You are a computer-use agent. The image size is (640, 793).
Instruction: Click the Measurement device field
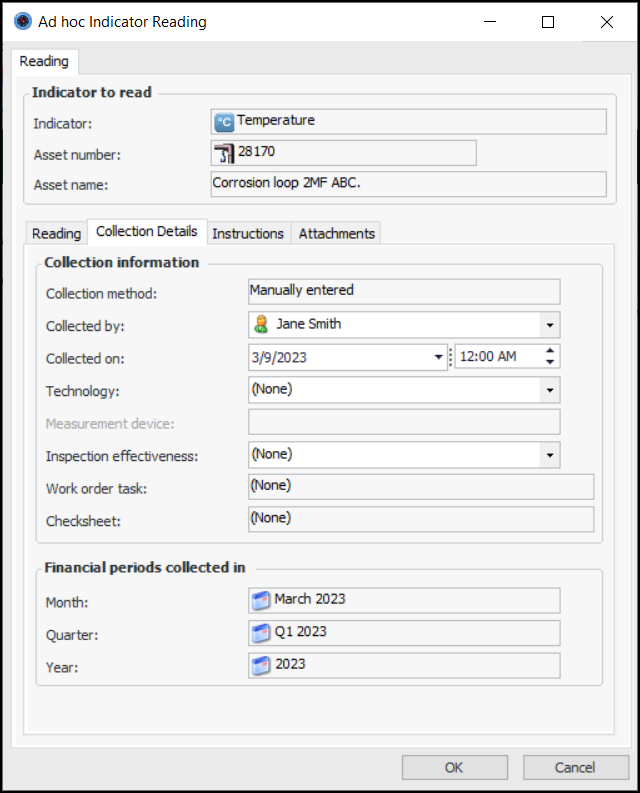[404, 422]
